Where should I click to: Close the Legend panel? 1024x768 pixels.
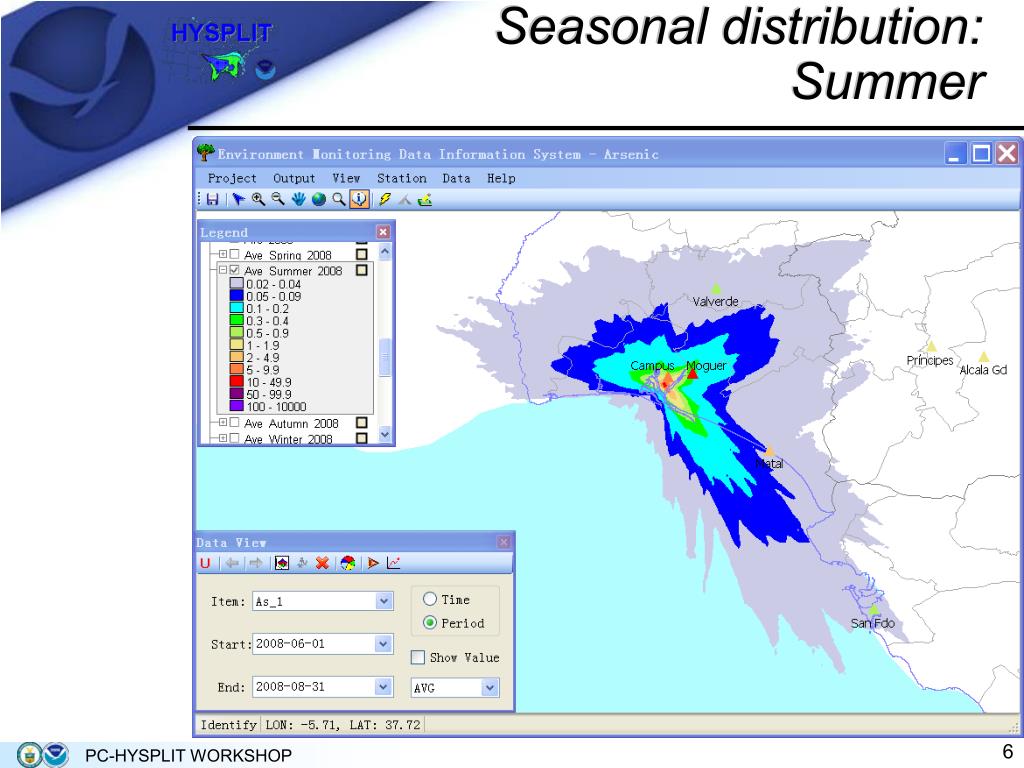point(383,232)
